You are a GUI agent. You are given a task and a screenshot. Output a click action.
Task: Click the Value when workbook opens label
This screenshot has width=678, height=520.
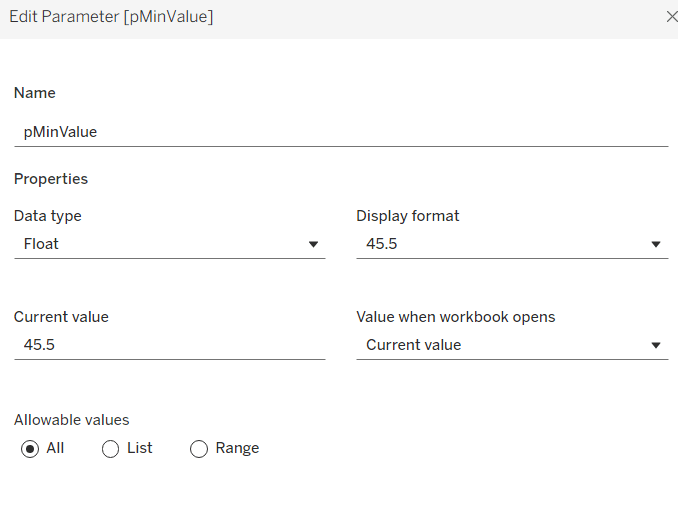click(455, 317)
